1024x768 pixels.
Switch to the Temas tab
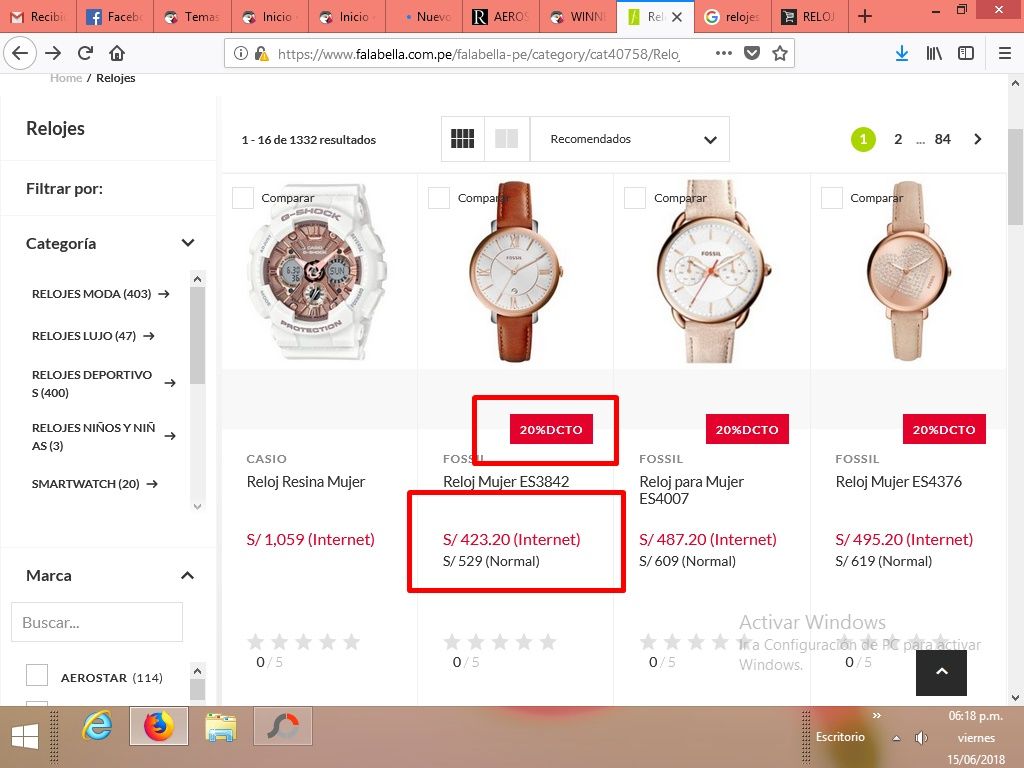point(192,16)
